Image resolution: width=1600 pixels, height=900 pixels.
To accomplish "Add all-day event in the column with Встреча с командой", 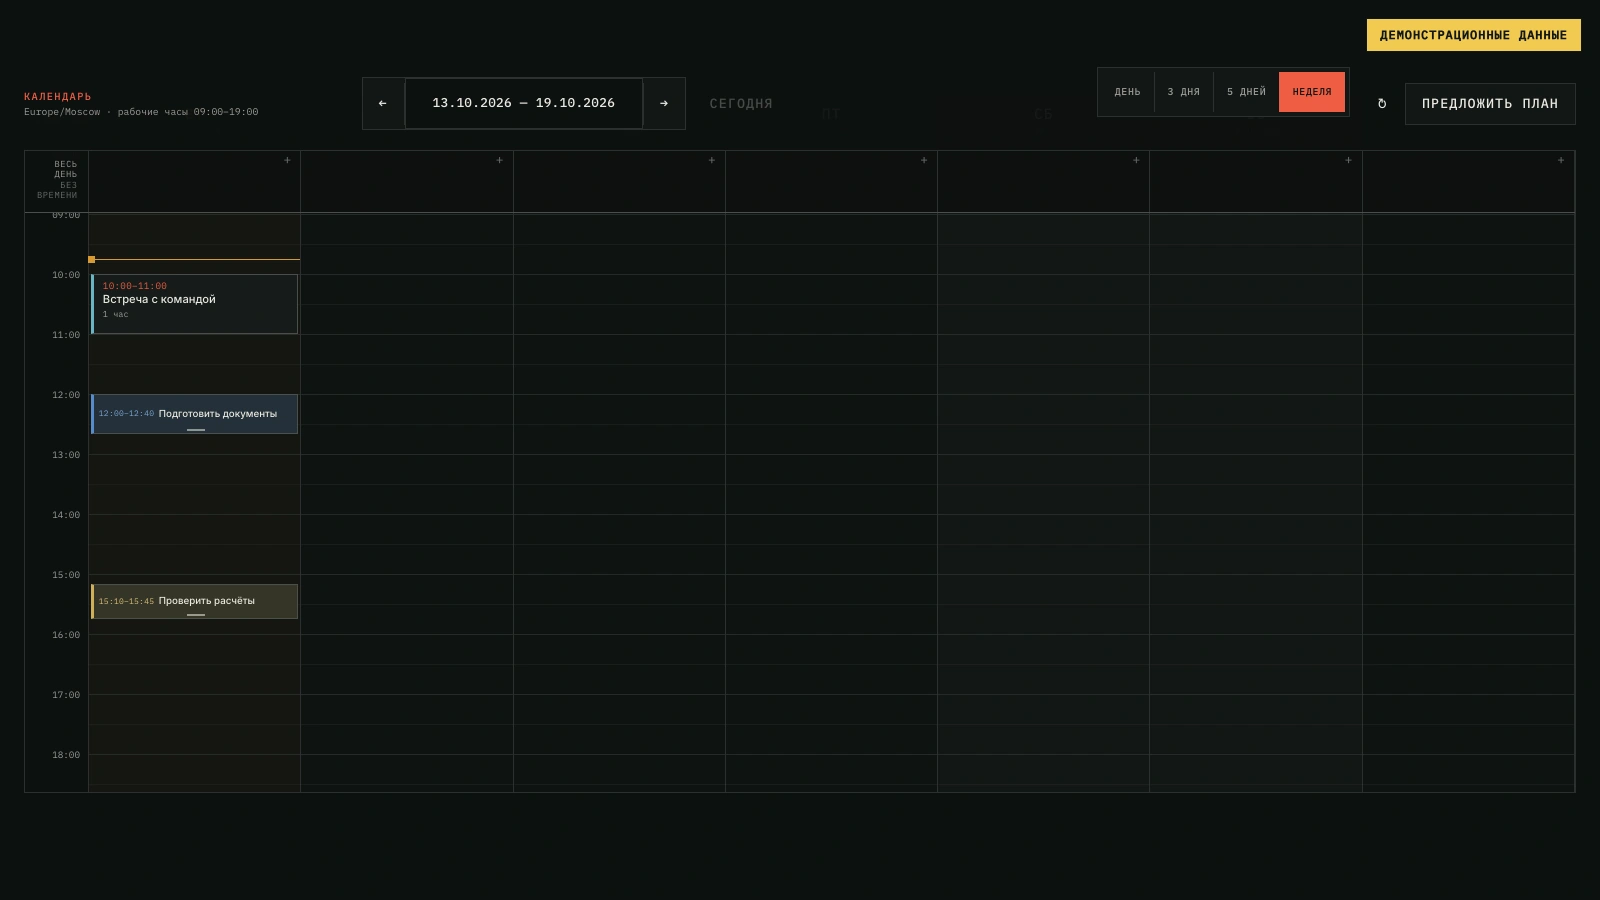I will pos(287,160).
